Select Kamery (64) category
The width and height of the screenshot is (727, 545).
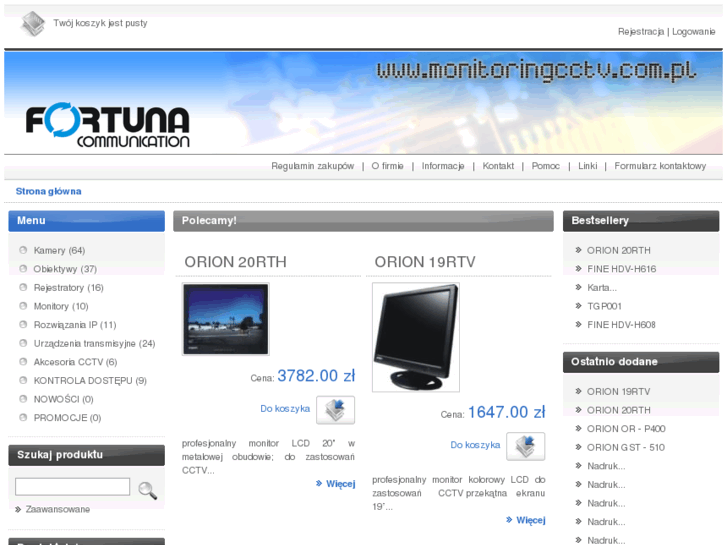59,250
